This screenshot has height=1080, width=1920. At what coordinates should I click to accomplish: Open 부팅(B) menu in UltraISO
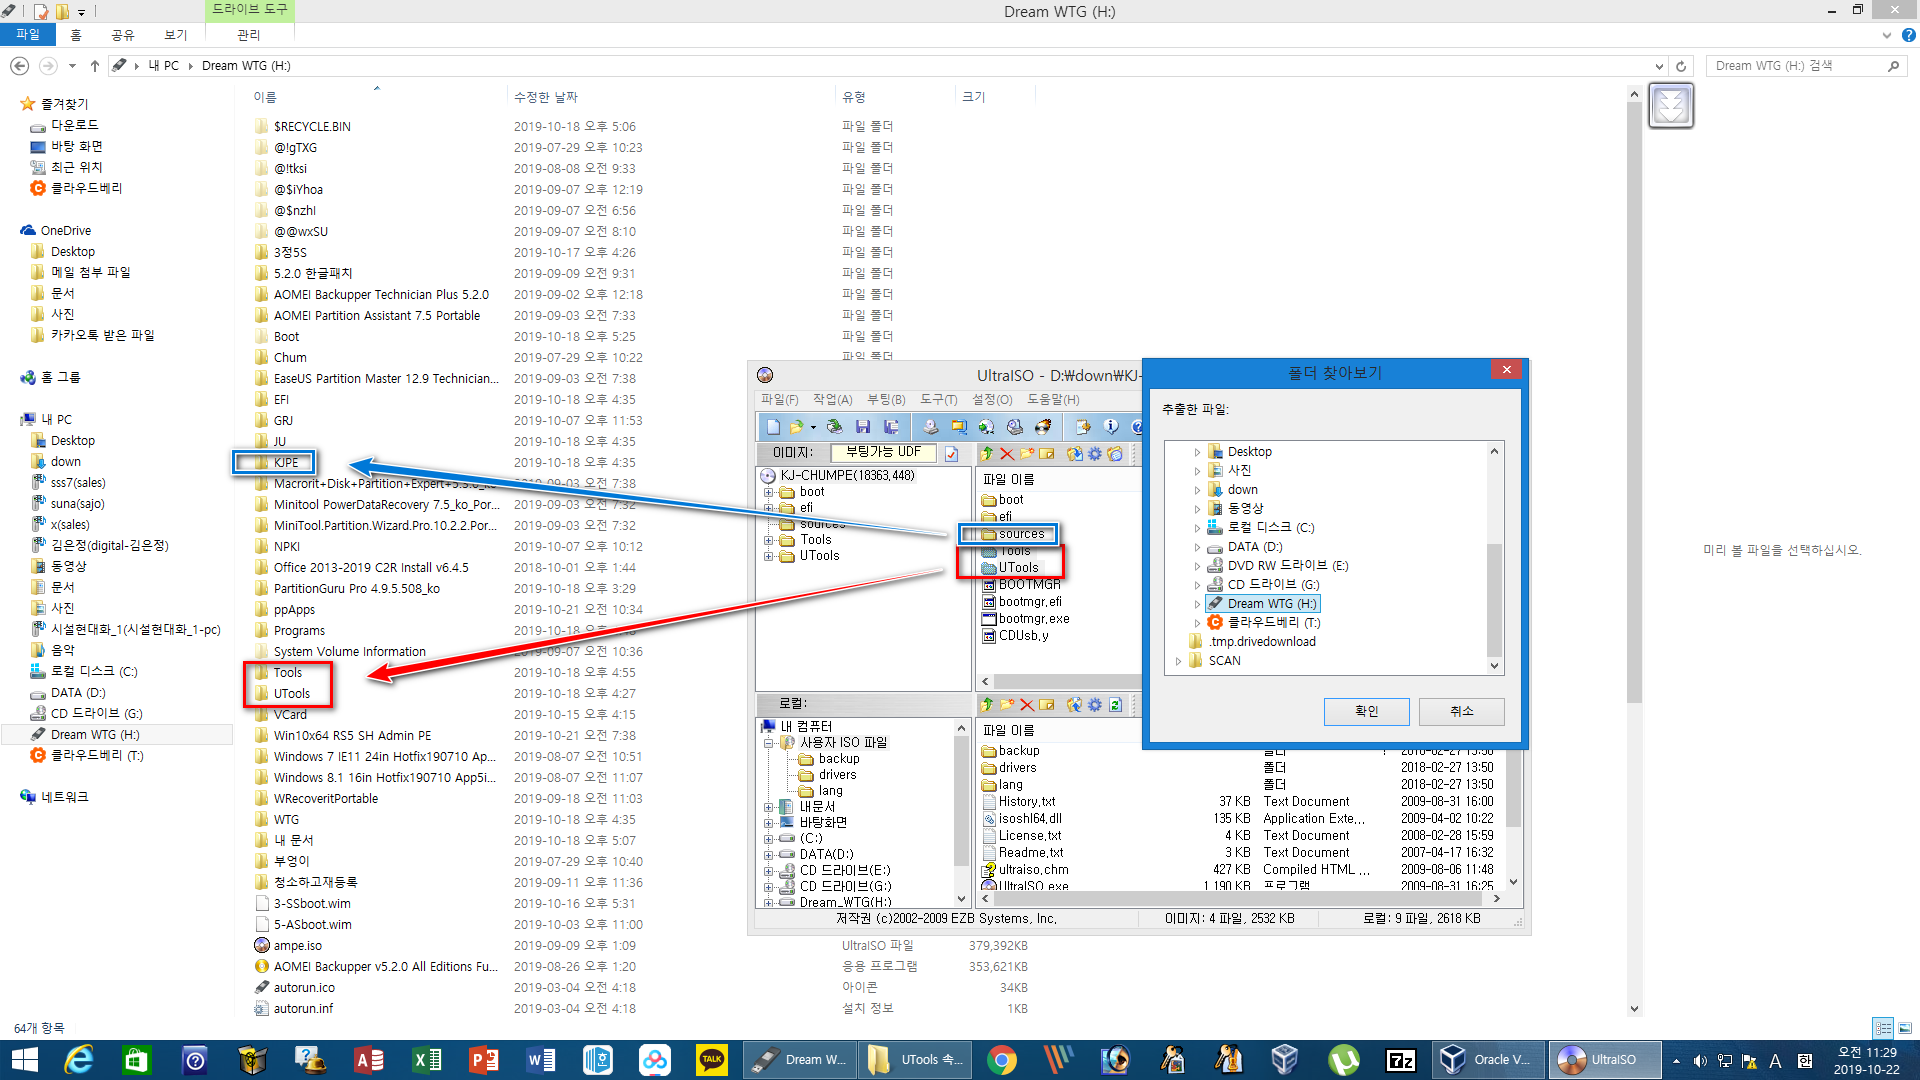point(886,400)
